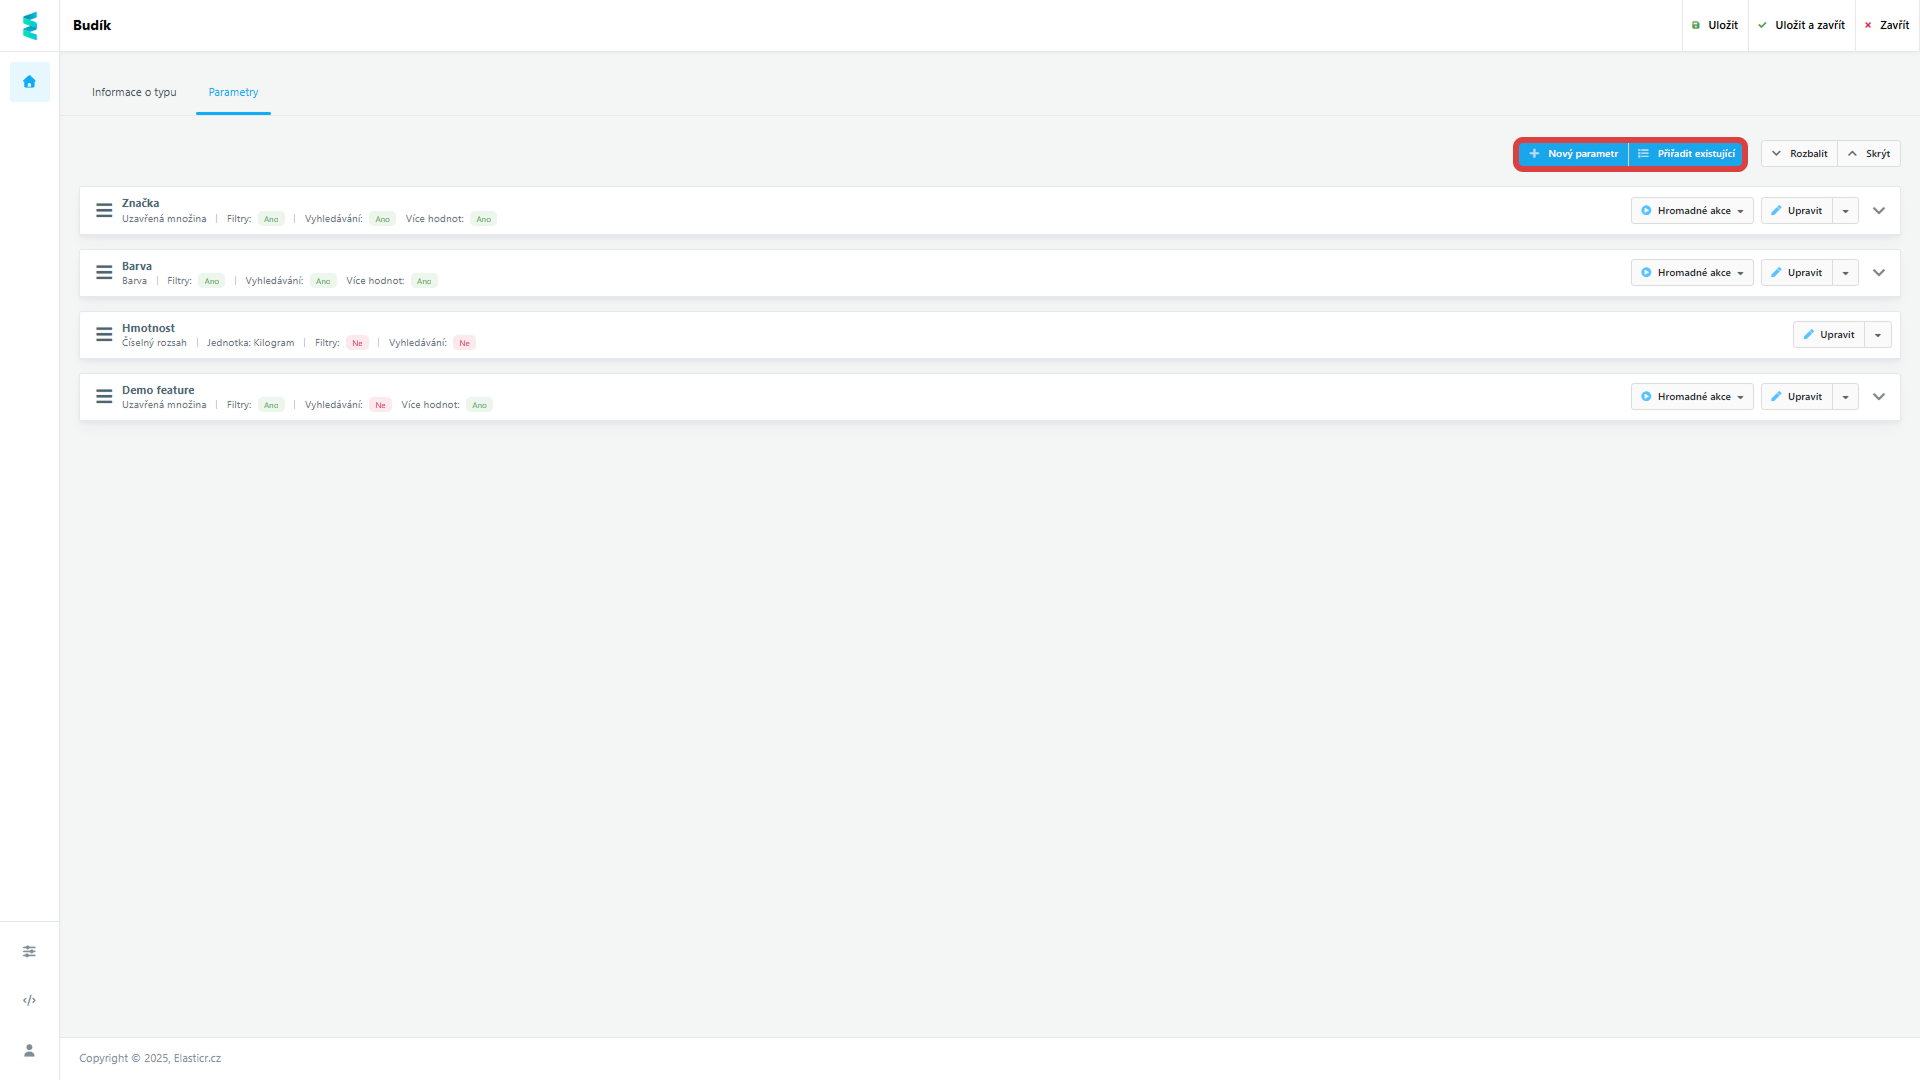This screenshot has width=1920, height=1080.
Task: Click the Elasticr logo icon
Action: [x=29, y=25]
